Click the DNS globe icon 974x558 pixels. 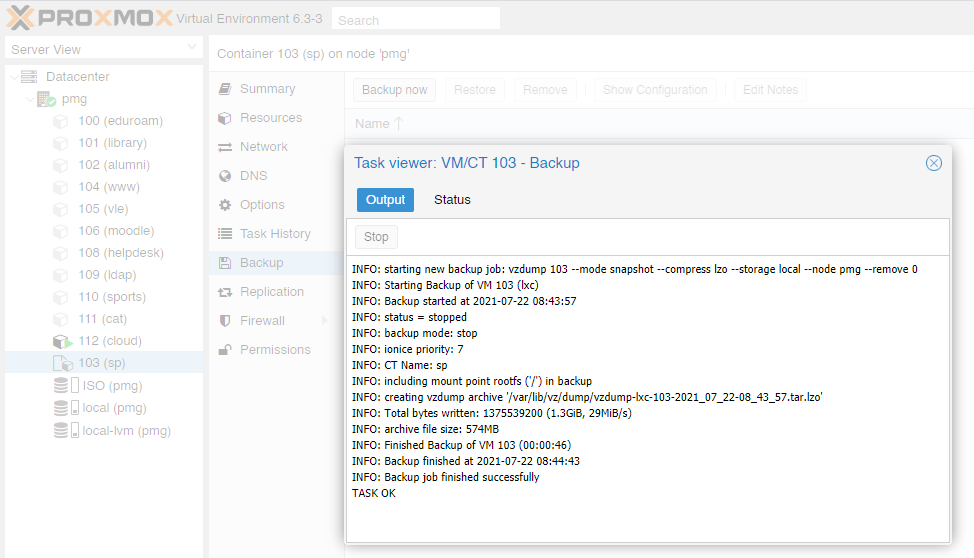225,176
